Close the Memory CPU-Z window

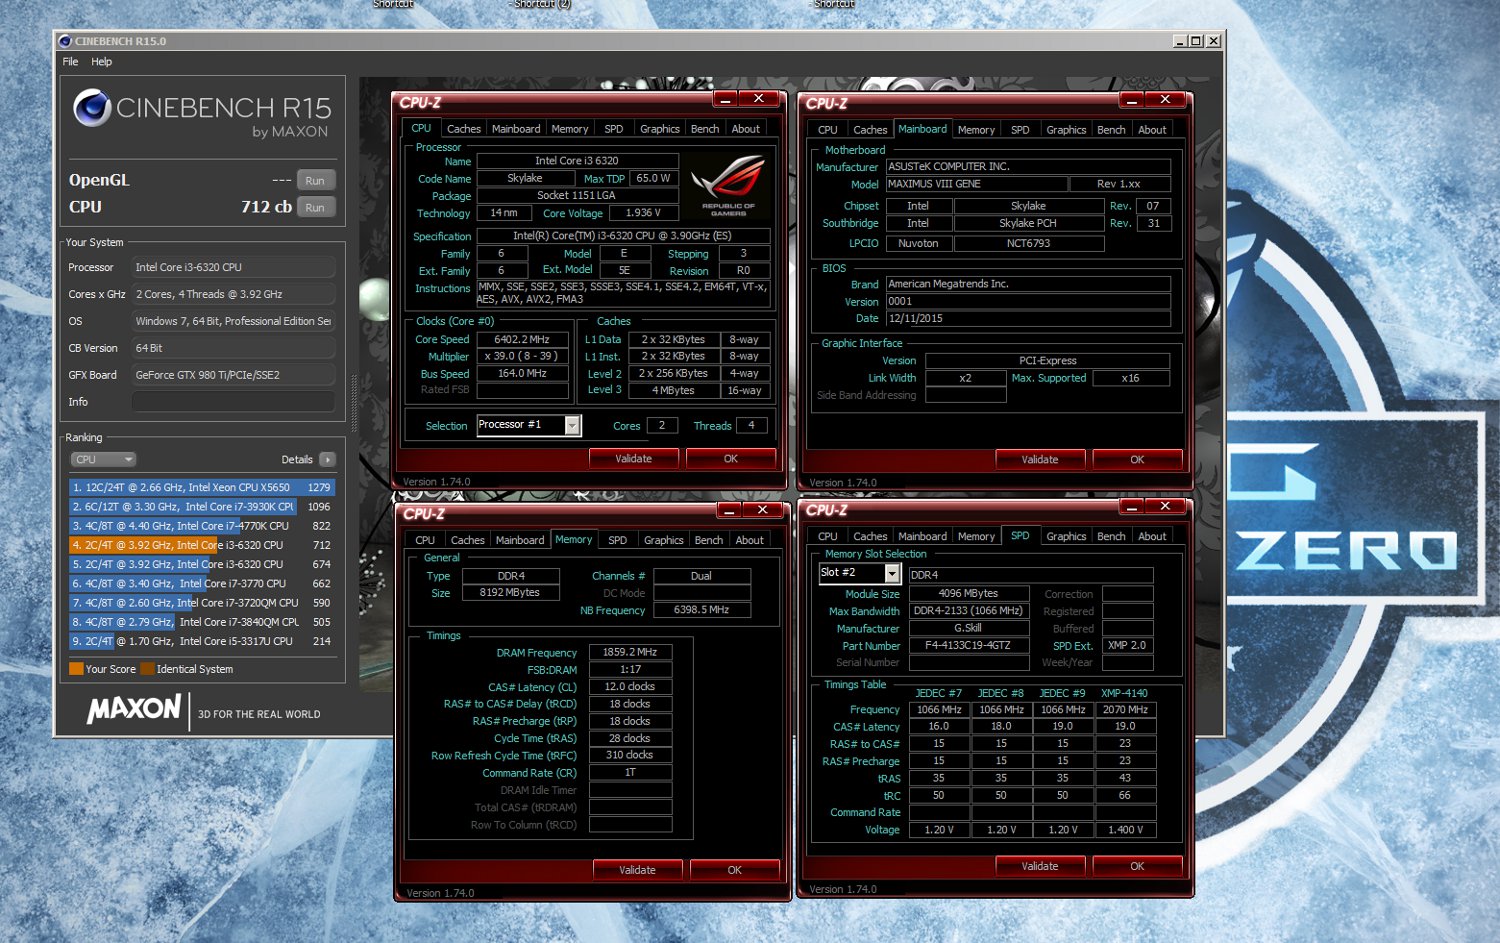(762, 510)
